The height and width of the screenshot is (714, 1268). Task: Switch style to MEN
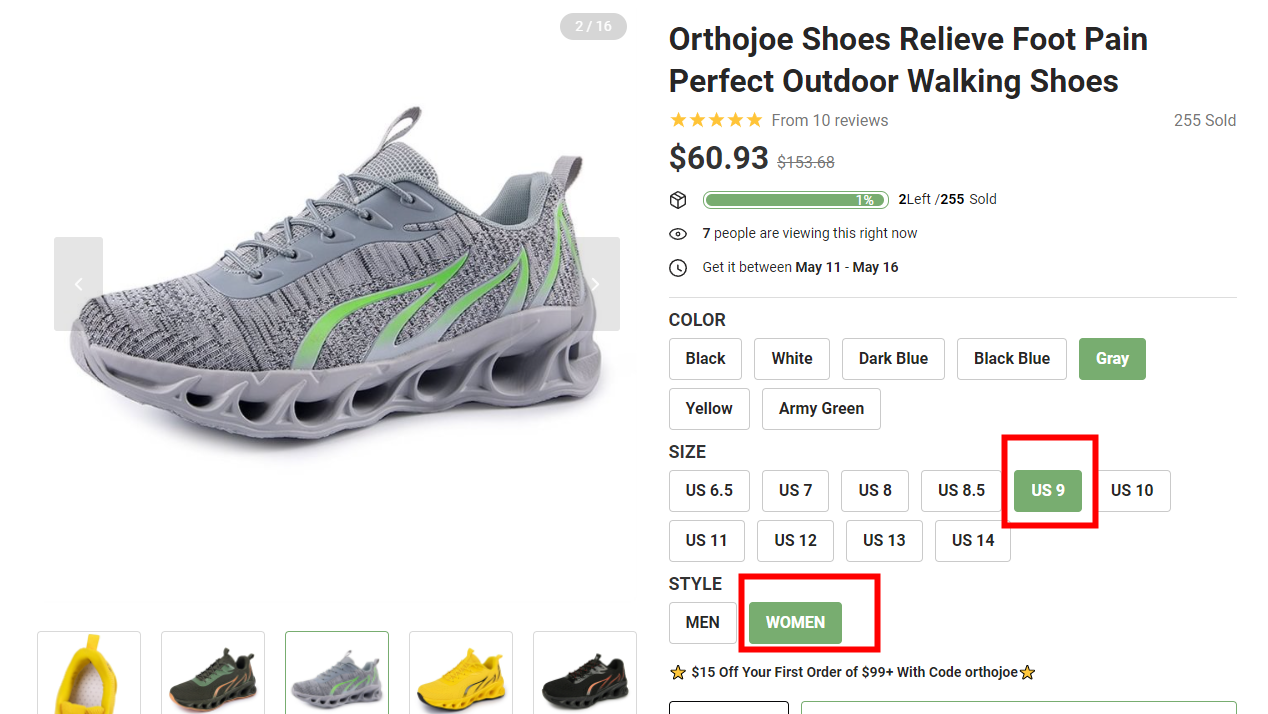coord(702,623)
